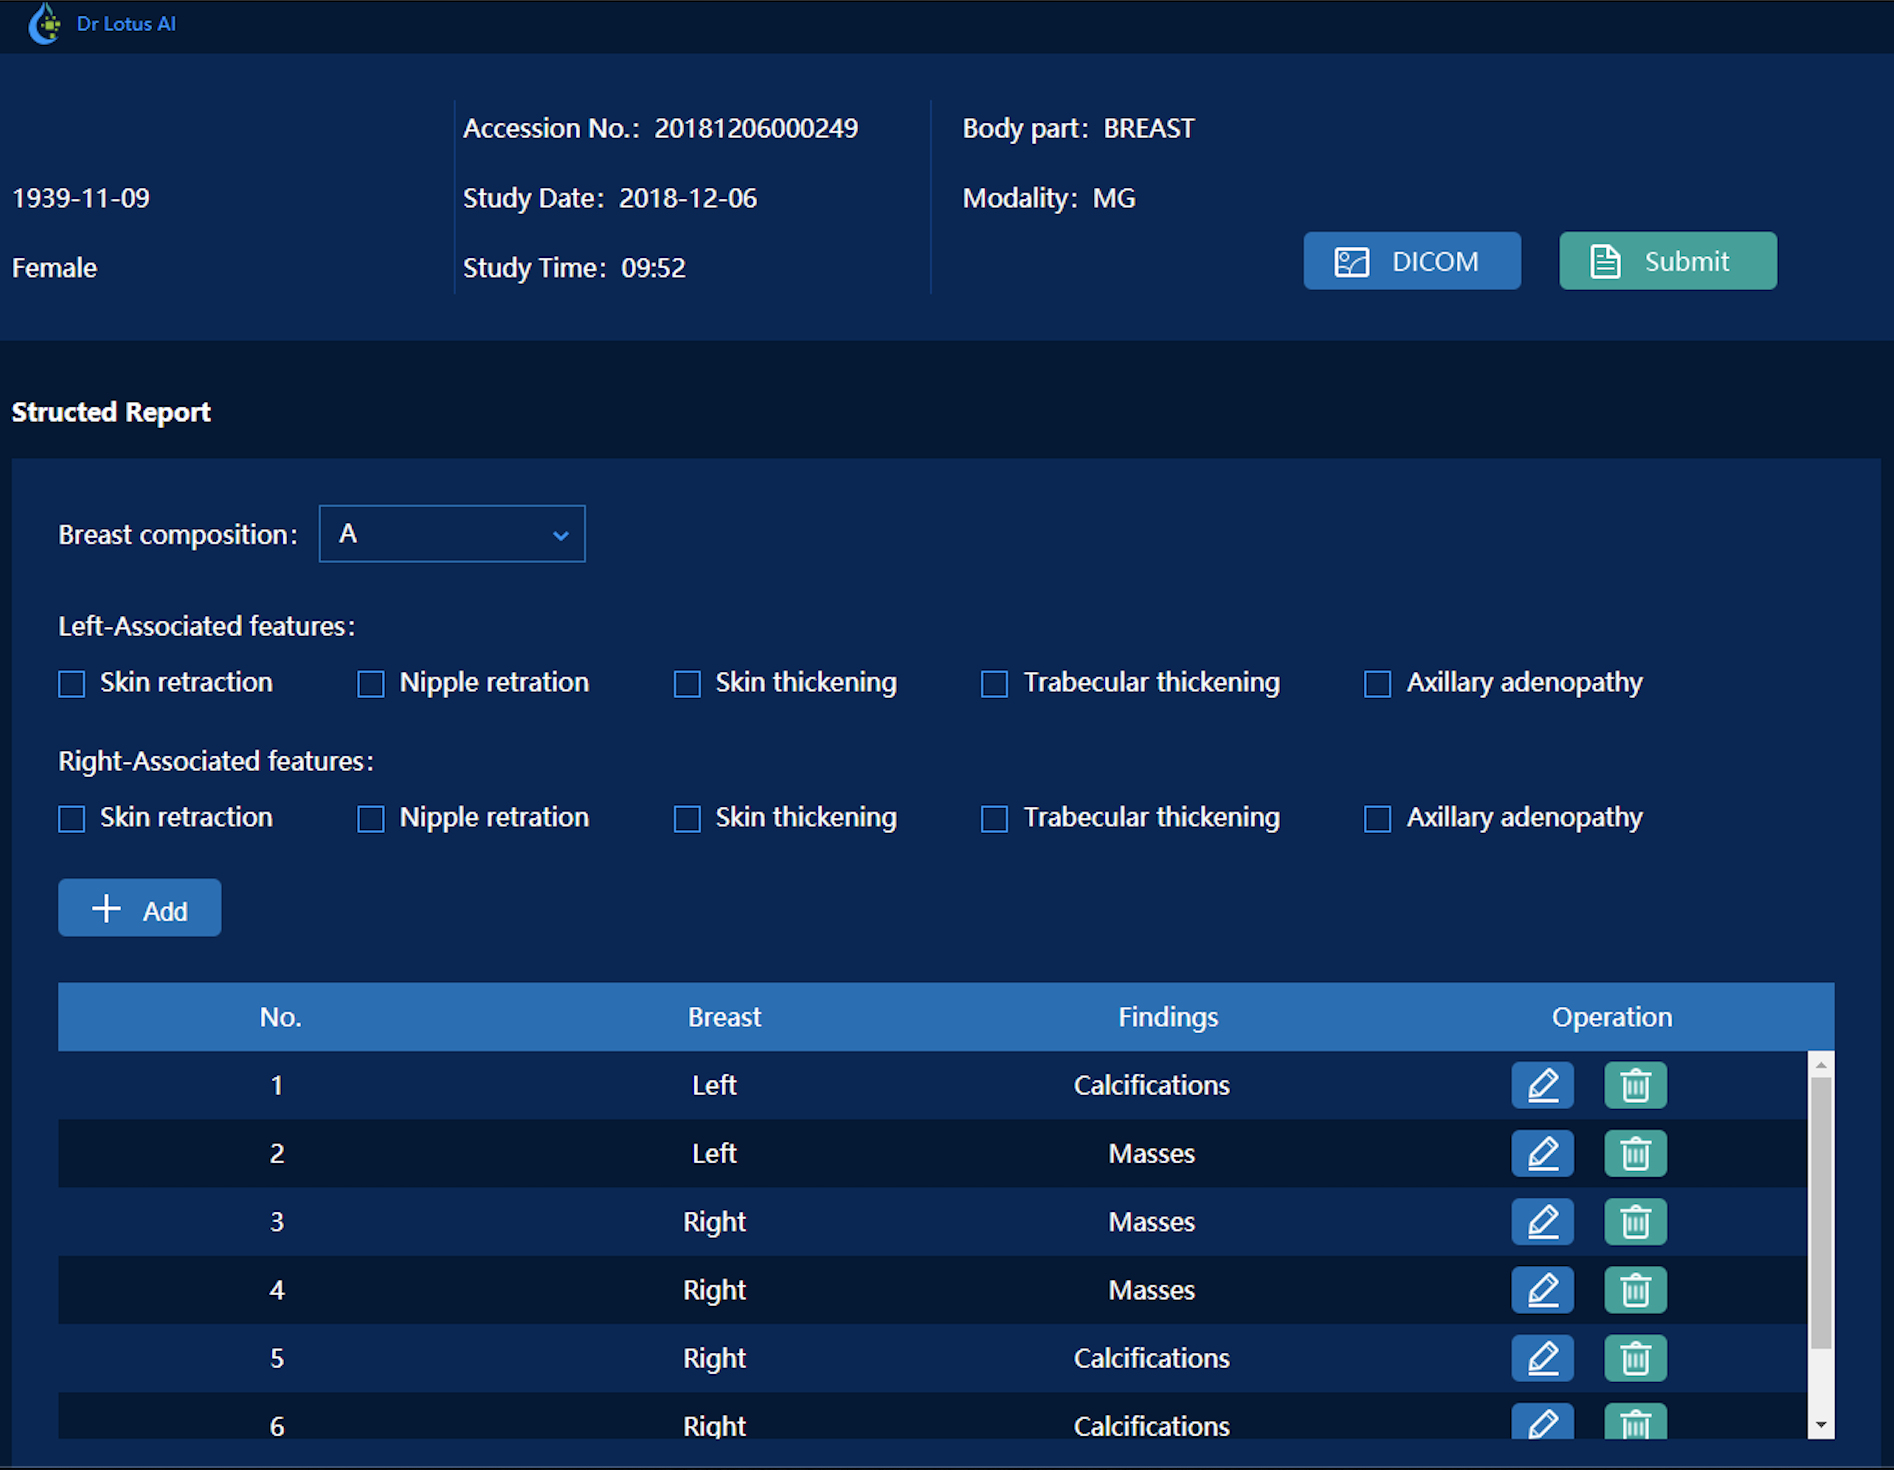Edit row 5 Right Calcifications finding
The height and width of the screenshot is (1470, 1894).
pos(1542,1358)
